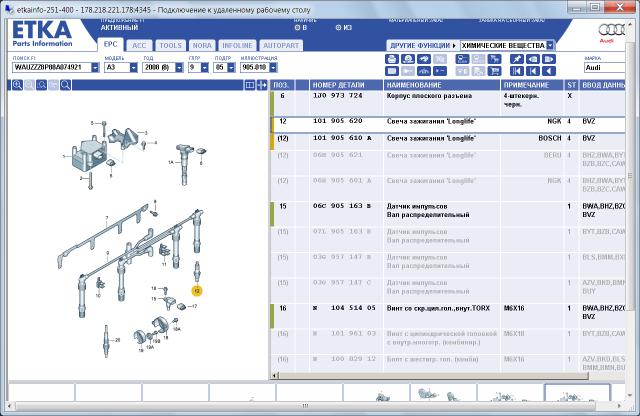Select the highlighted last illustration thumbnail

577,393
